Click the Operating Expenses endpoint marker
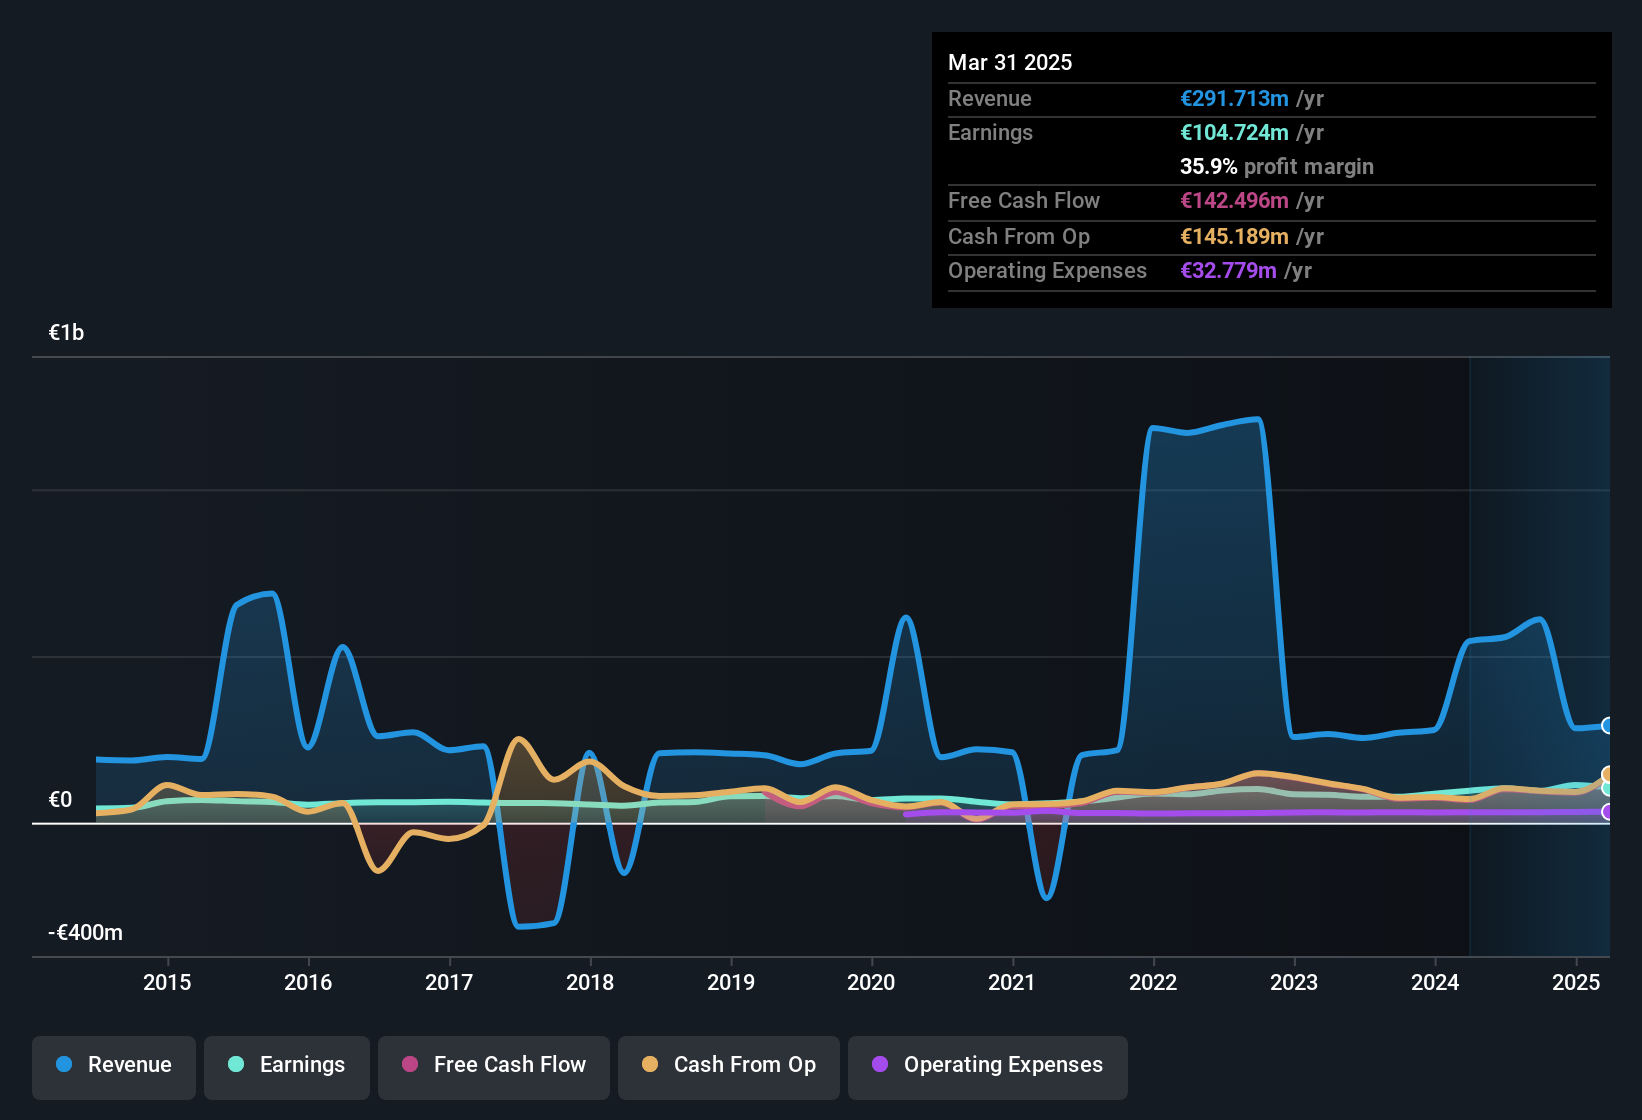 1608,812
